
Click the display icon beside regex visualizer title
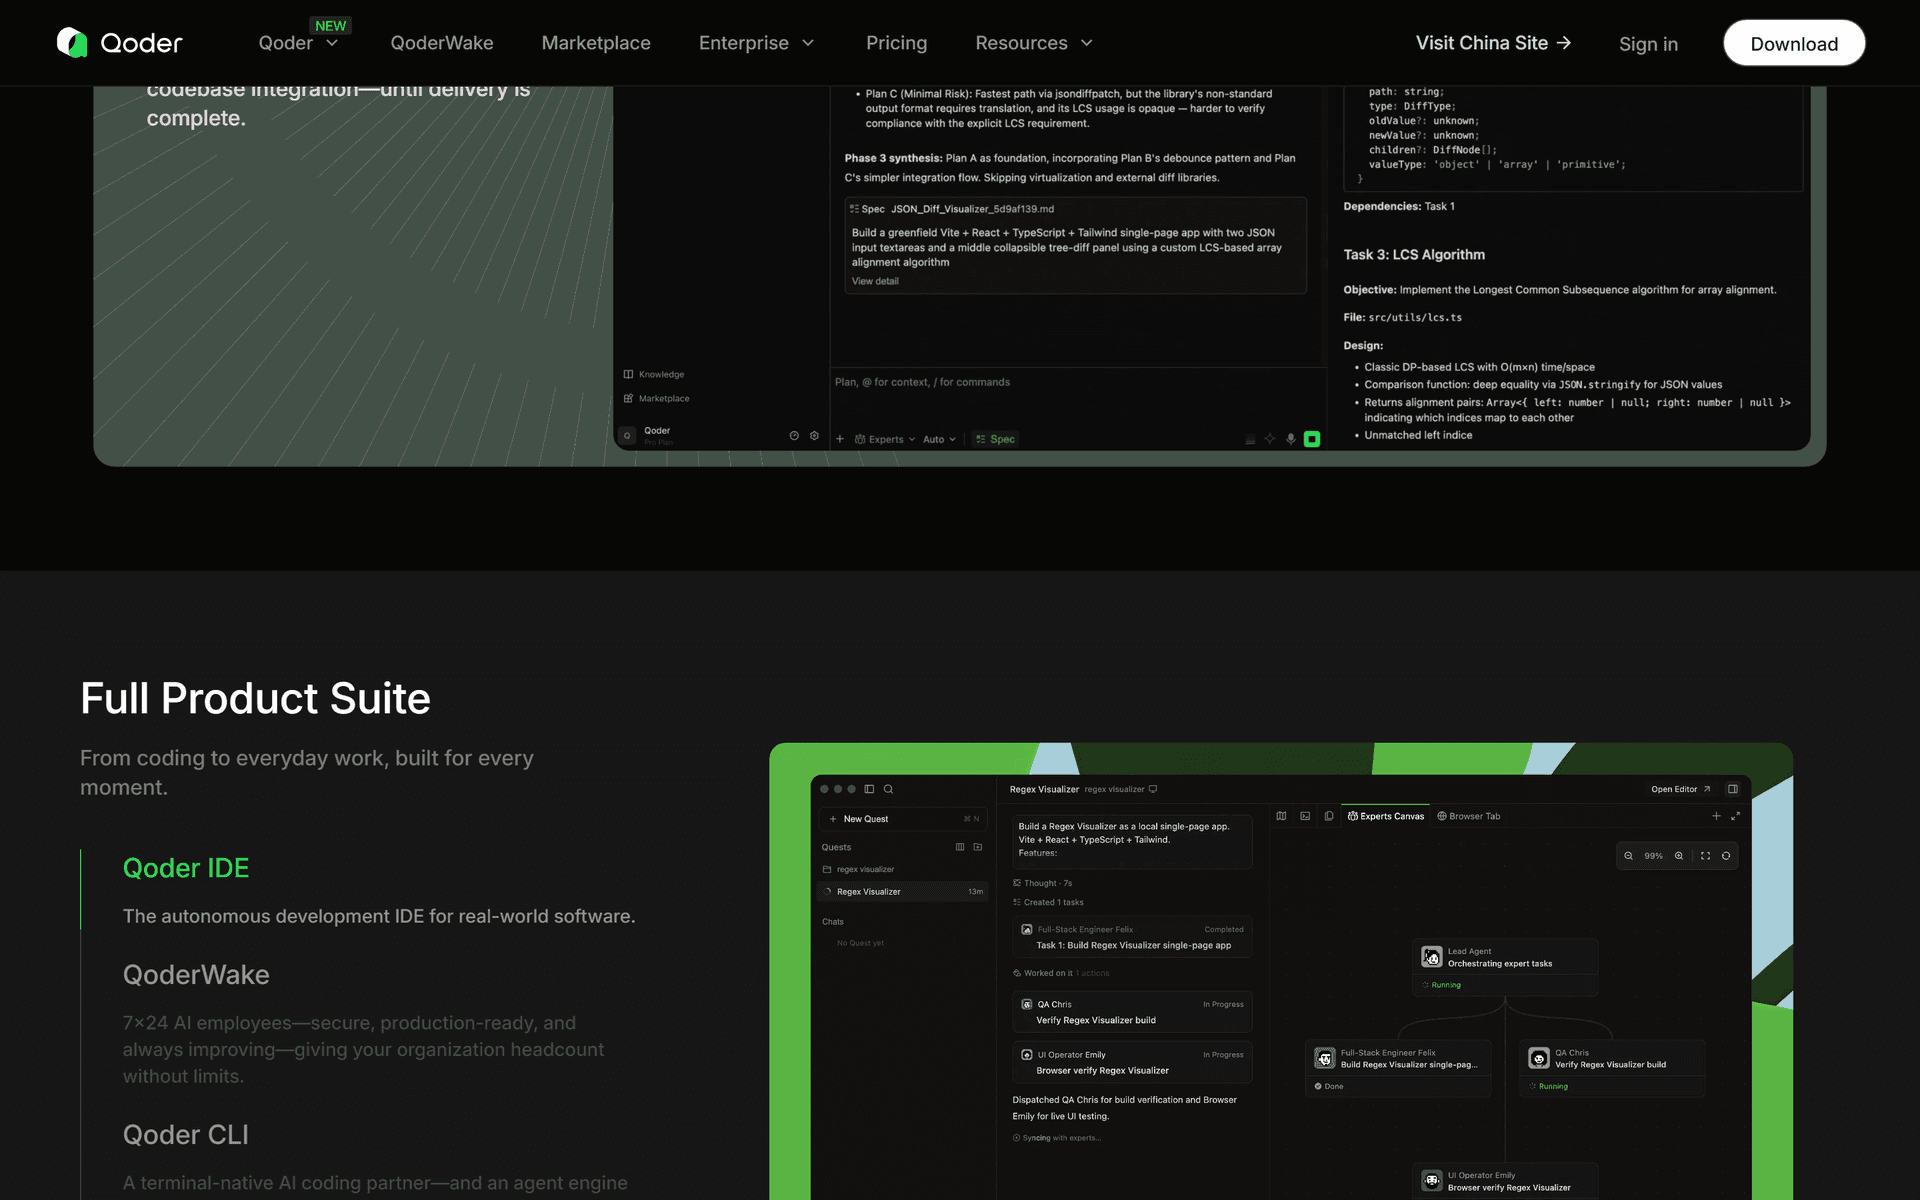1153,789
